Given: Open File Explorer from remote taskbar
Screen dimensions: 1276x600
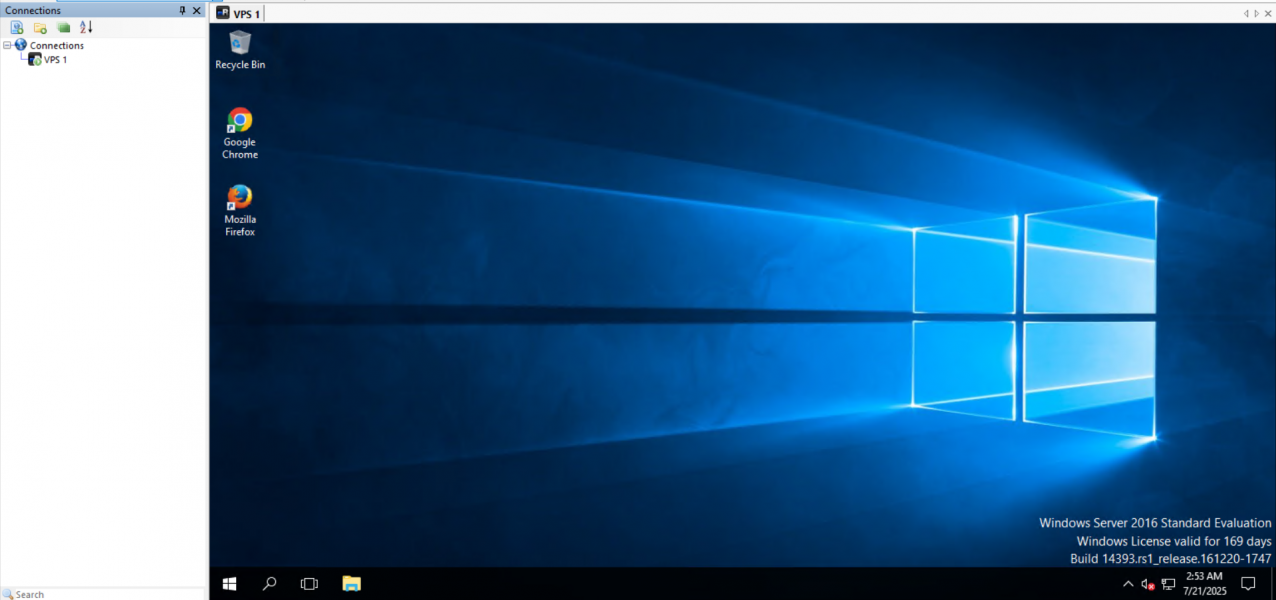Looking at the screenshot, I should (x=351, y=583).
